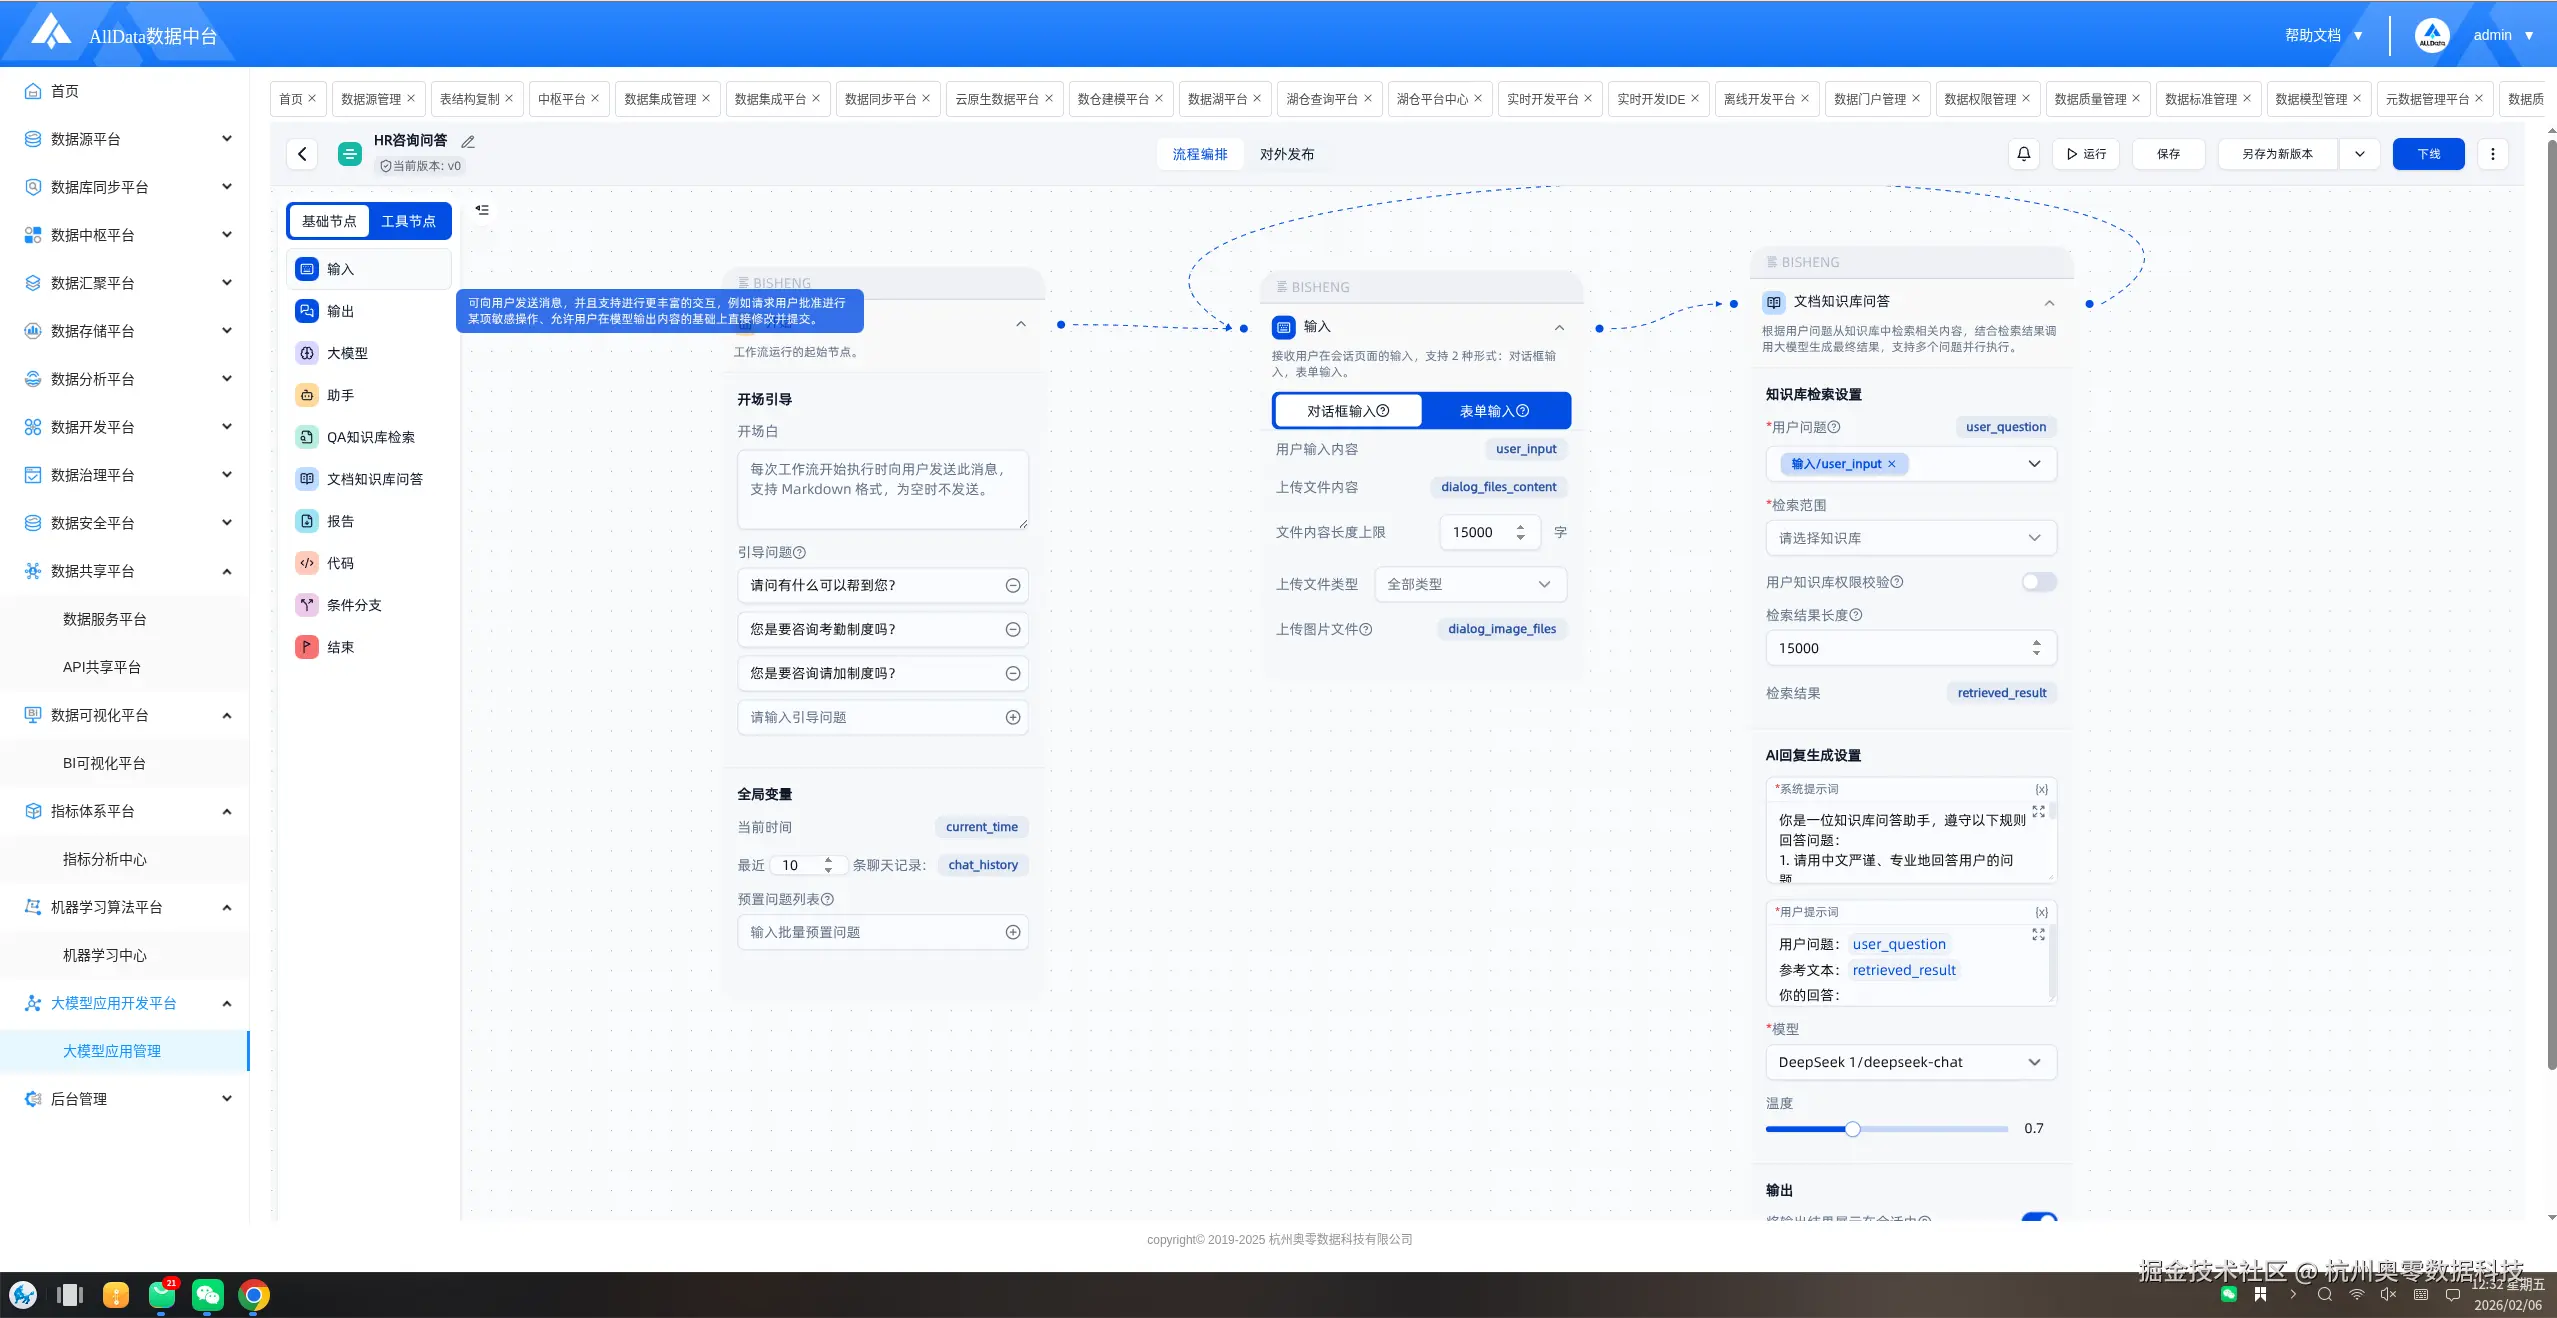Image resolution: width=2557 pixels, height=1318 pixels.
Task: Switch to 工具节点 panel
Action: coord(408,221)
